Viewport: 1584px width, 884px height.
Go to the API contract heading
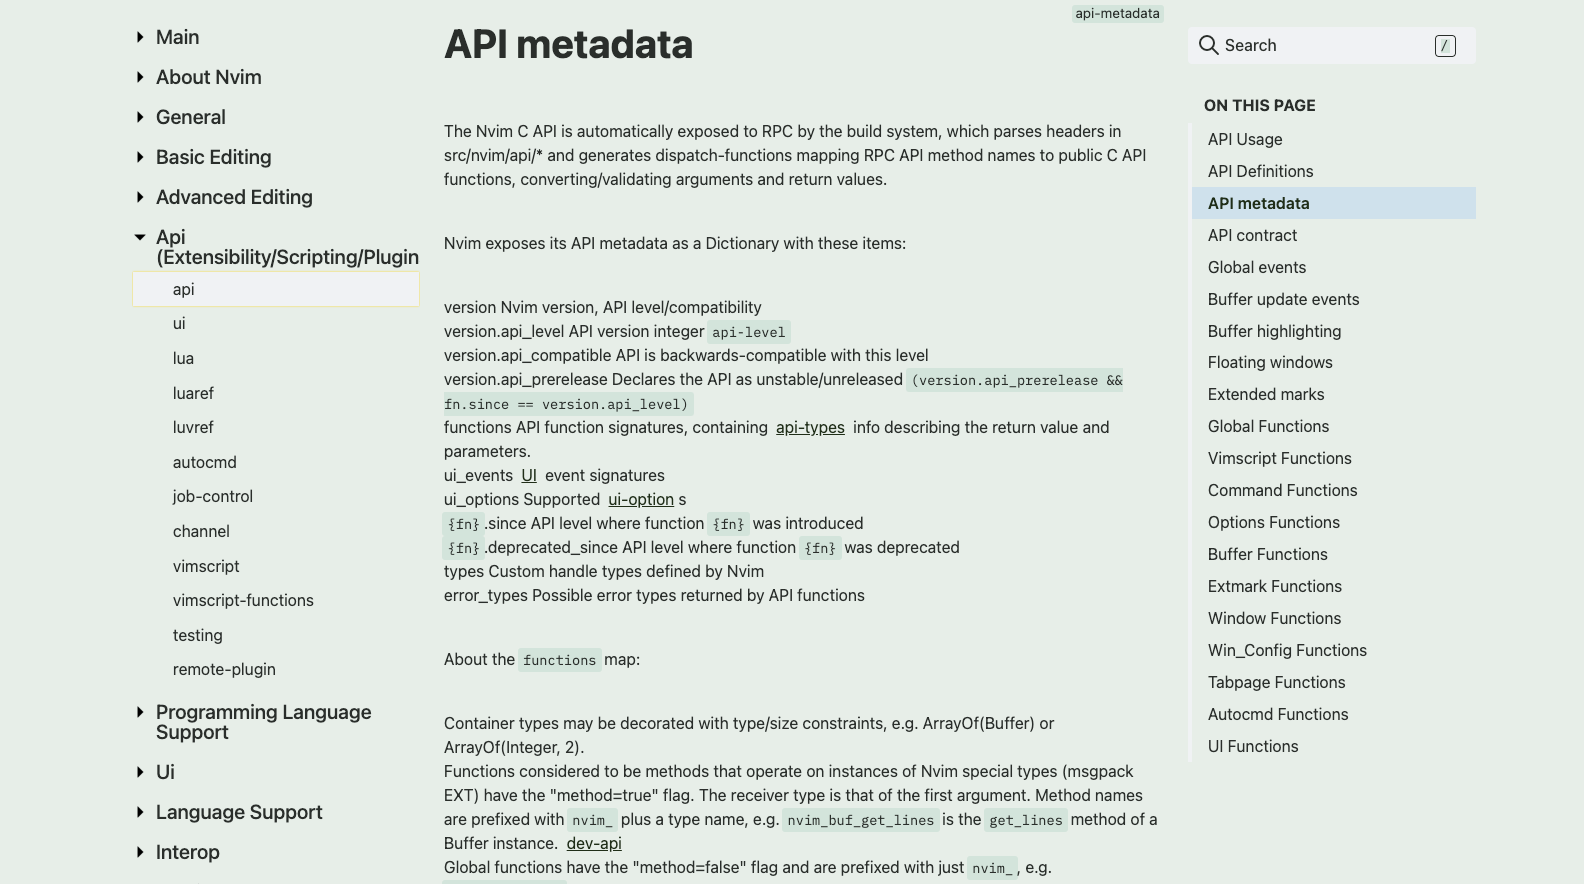[1252, 235]
